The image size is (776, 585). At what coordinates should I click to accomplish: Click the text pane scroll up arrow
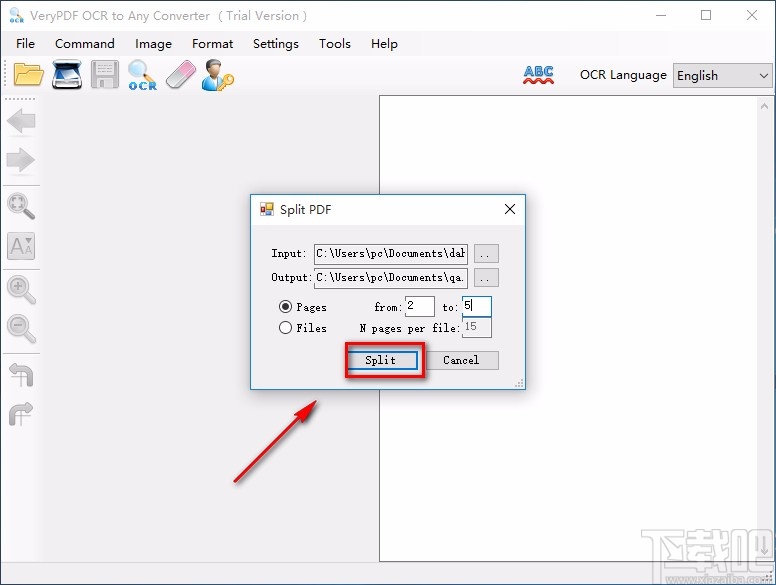[764, 106]
